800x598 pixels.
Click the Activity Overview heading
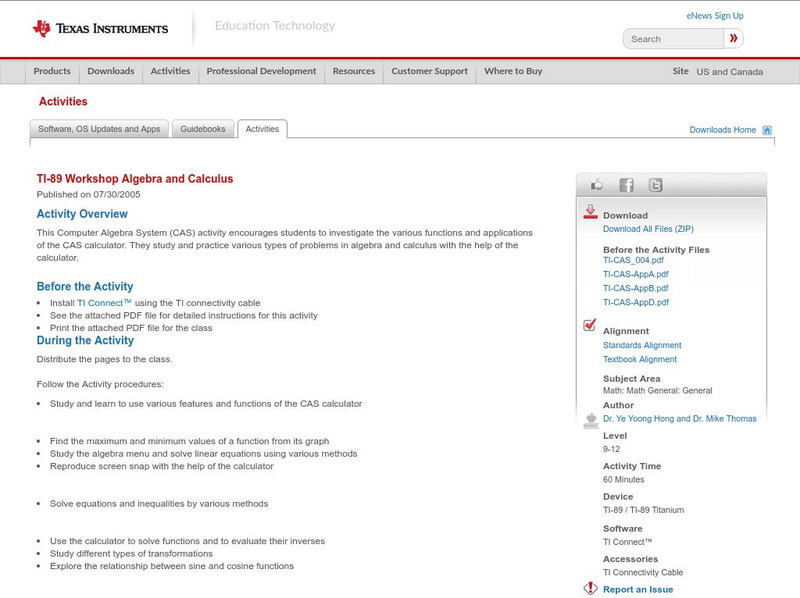(82, 214)
